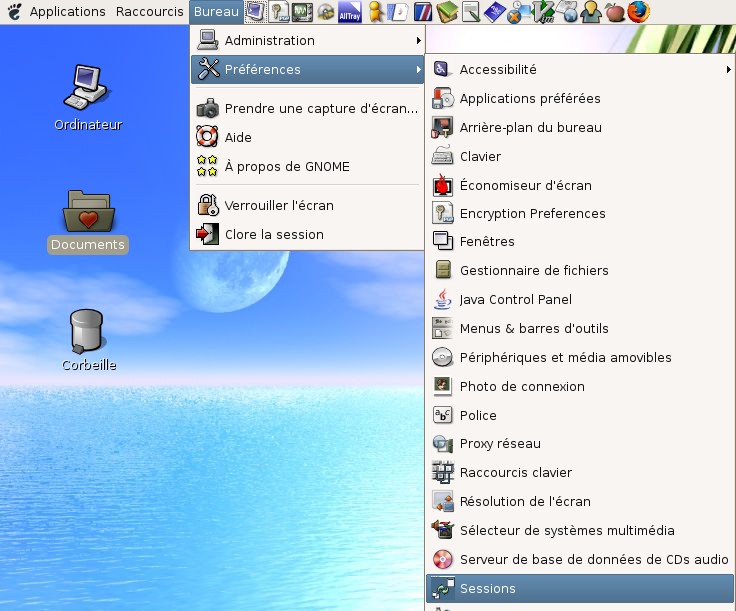Select the Clavier preferences entry
This screenshot has height=611, width=736.
580,156
